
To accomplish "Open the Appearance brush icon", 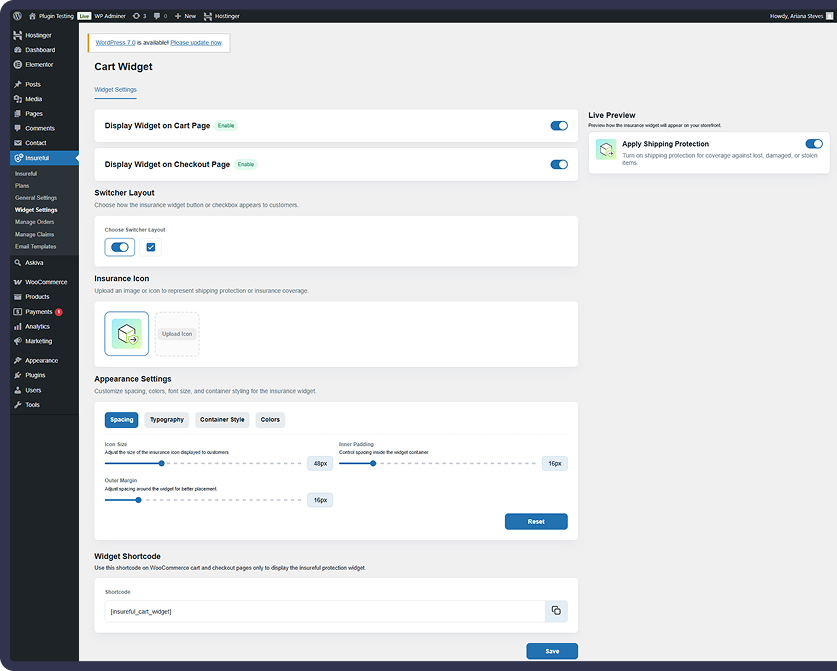I will 18,360.
